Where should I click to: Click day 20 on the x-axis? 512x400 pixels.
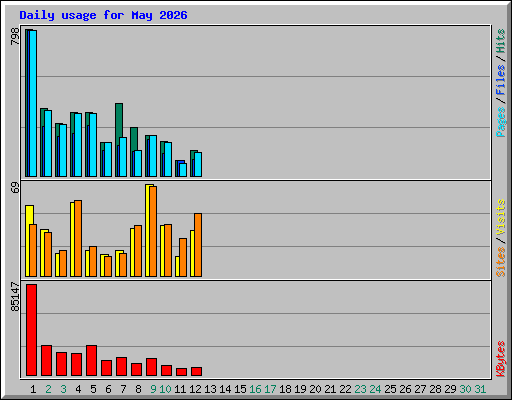tap(315, 389)
